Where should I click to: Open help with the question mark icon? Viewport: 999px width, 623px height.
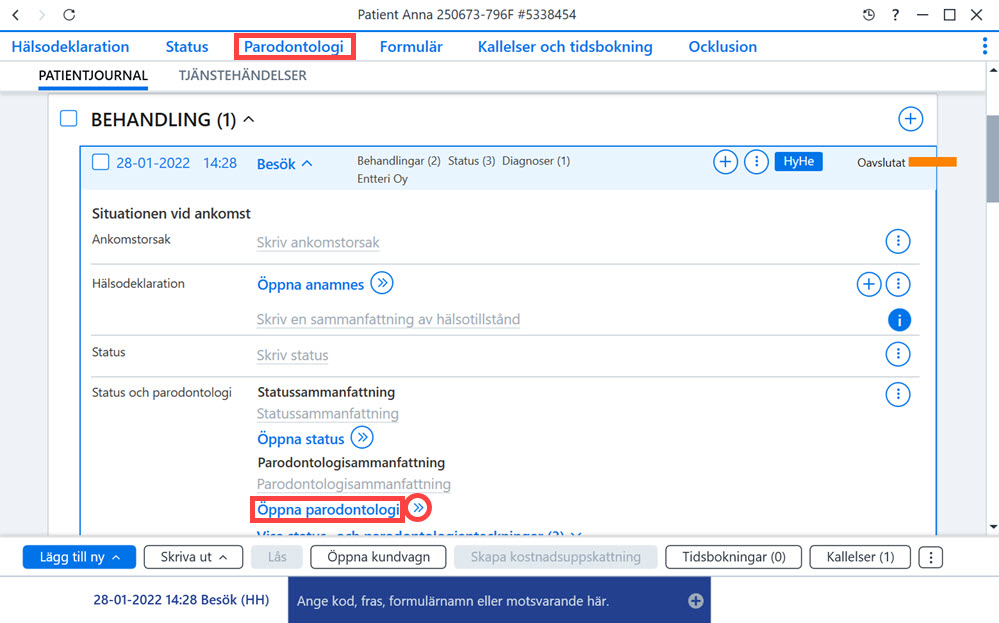895,15
